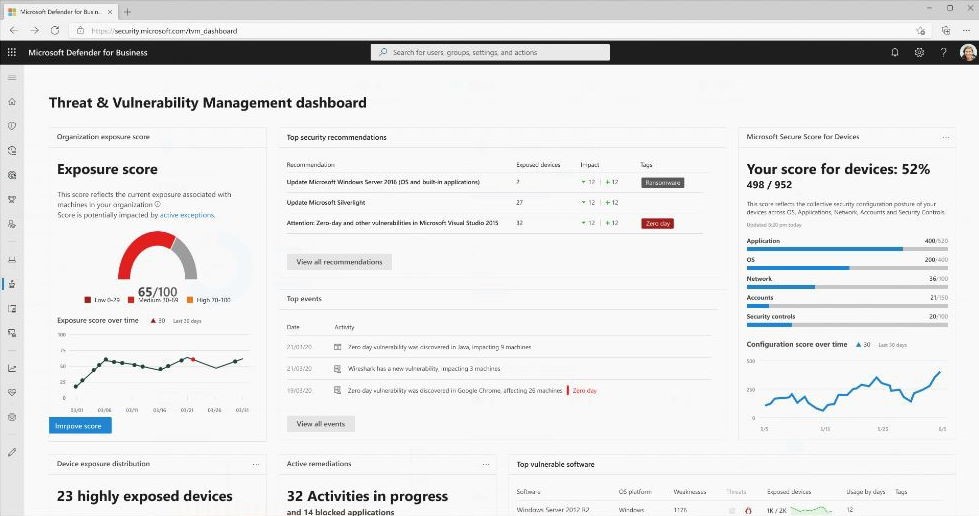This screenshot has width=979, height=516.
Task: Expand the hamburger navigation menu
Action: coord(12,77)
